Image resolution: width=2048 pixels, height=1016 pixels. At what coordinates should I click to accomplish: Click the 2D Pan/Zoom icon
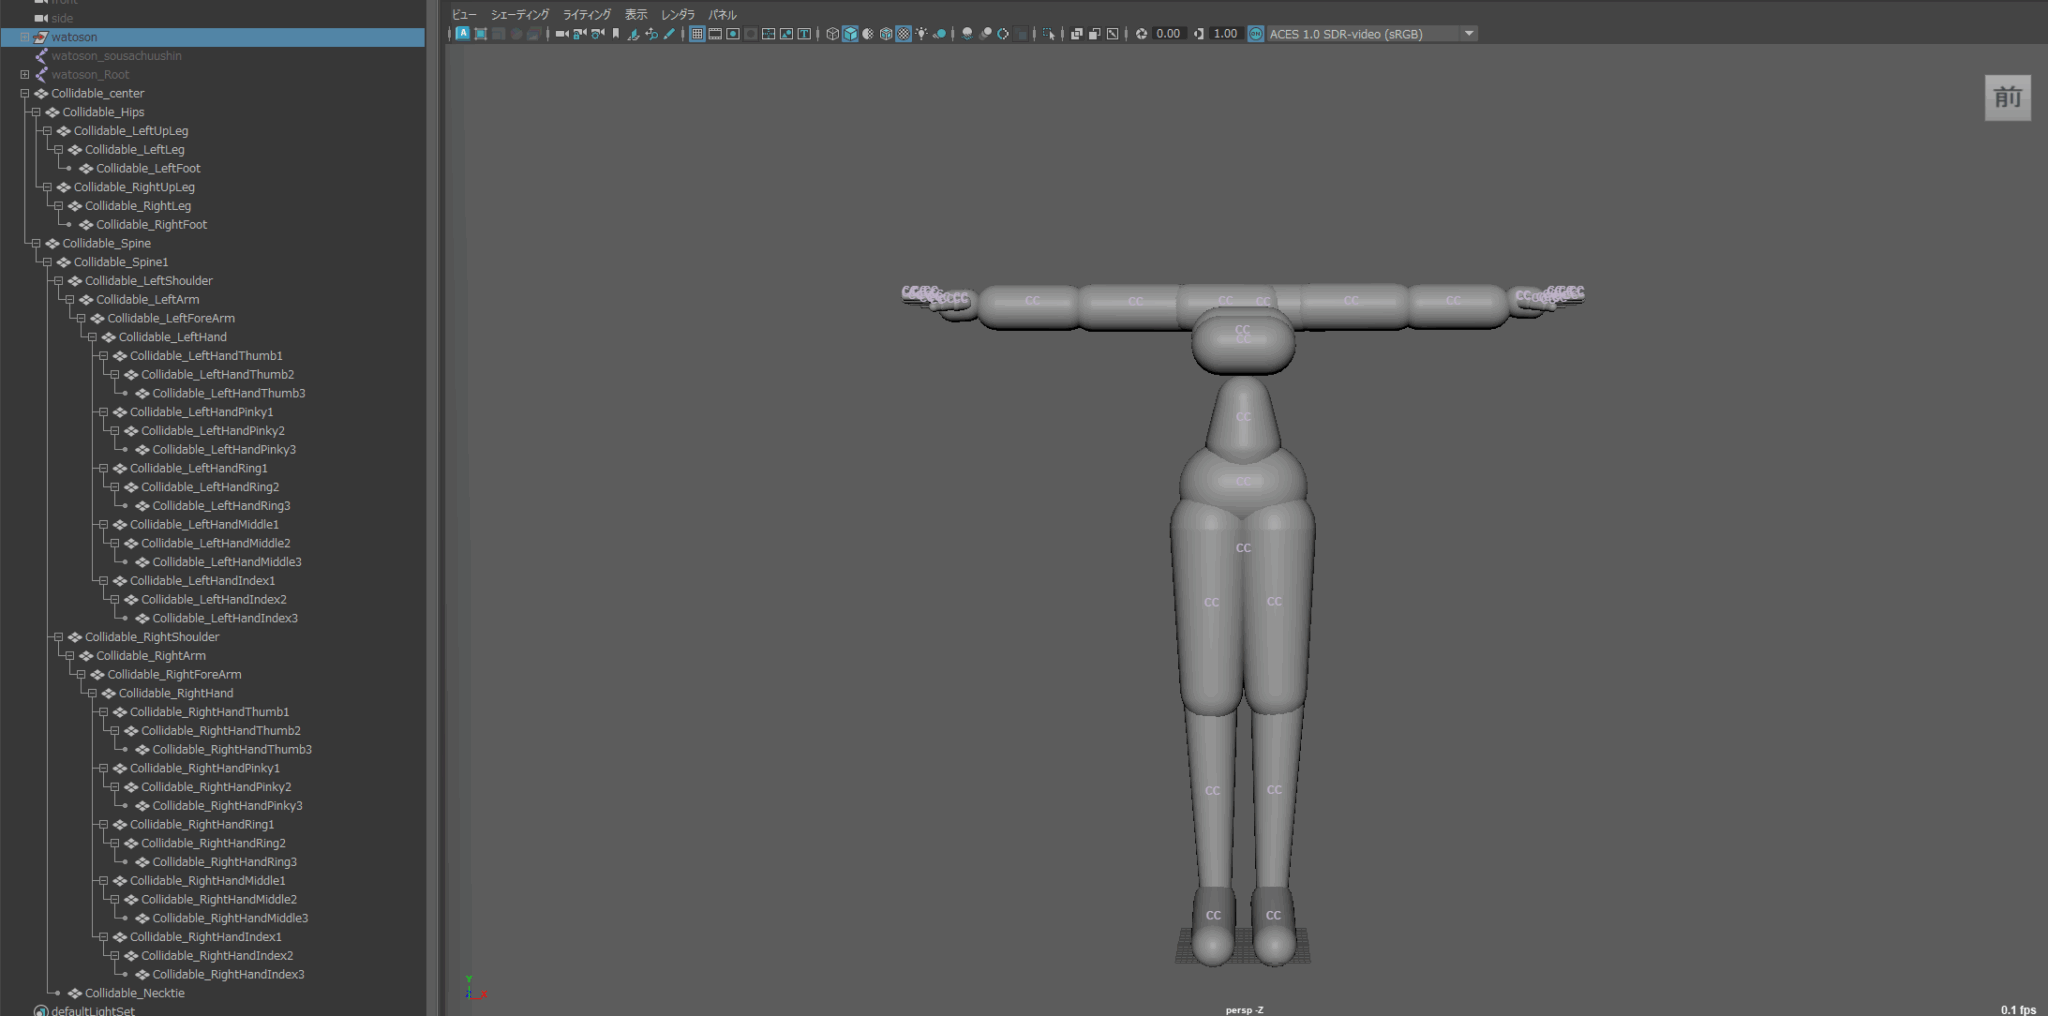point(651,34)
